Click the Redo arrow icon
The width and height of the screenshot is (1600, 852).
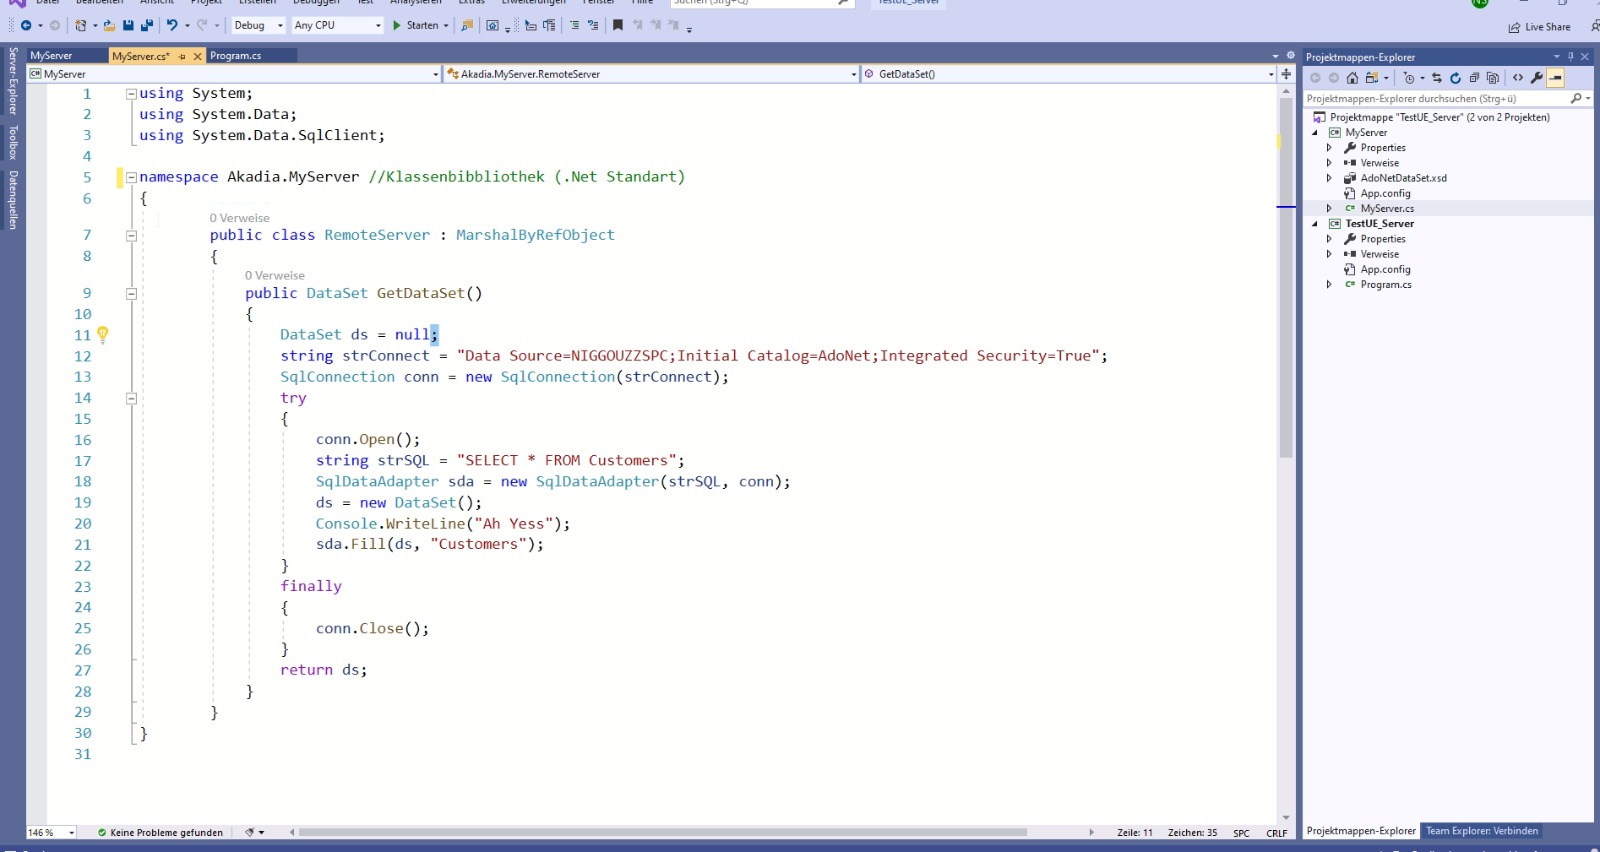202,25
